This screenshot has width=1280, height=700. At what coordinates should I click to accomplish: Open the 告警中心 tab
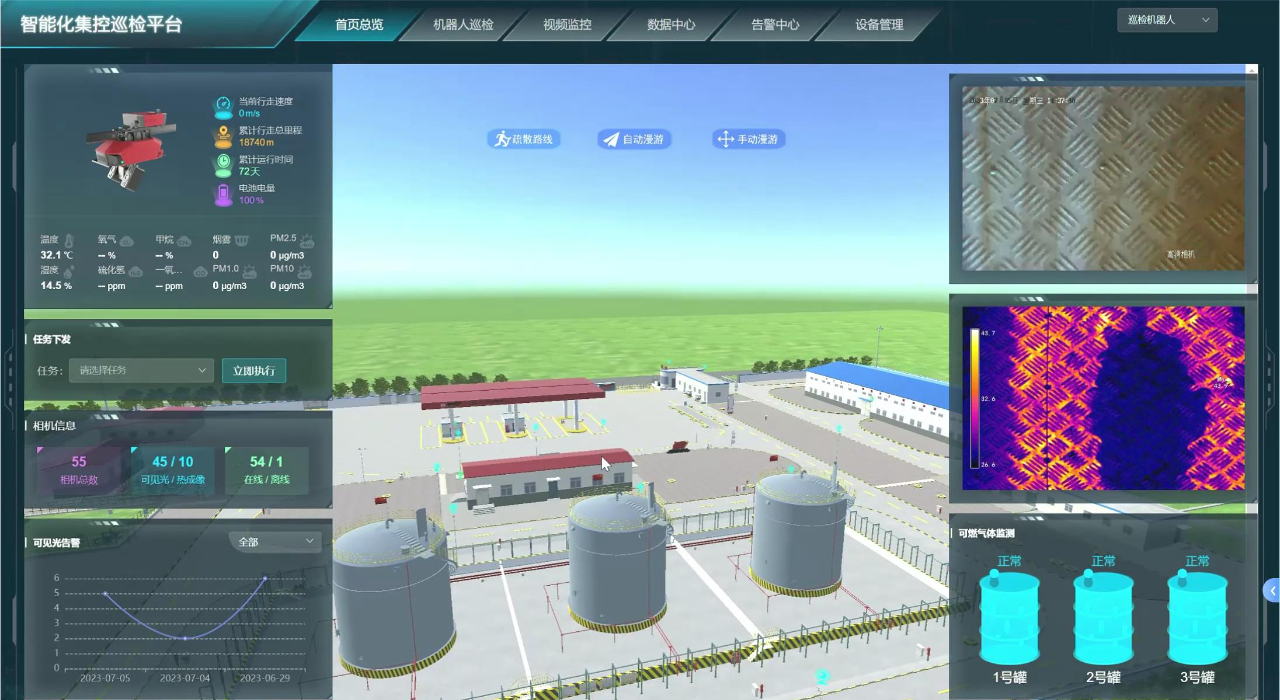[775, 25]
